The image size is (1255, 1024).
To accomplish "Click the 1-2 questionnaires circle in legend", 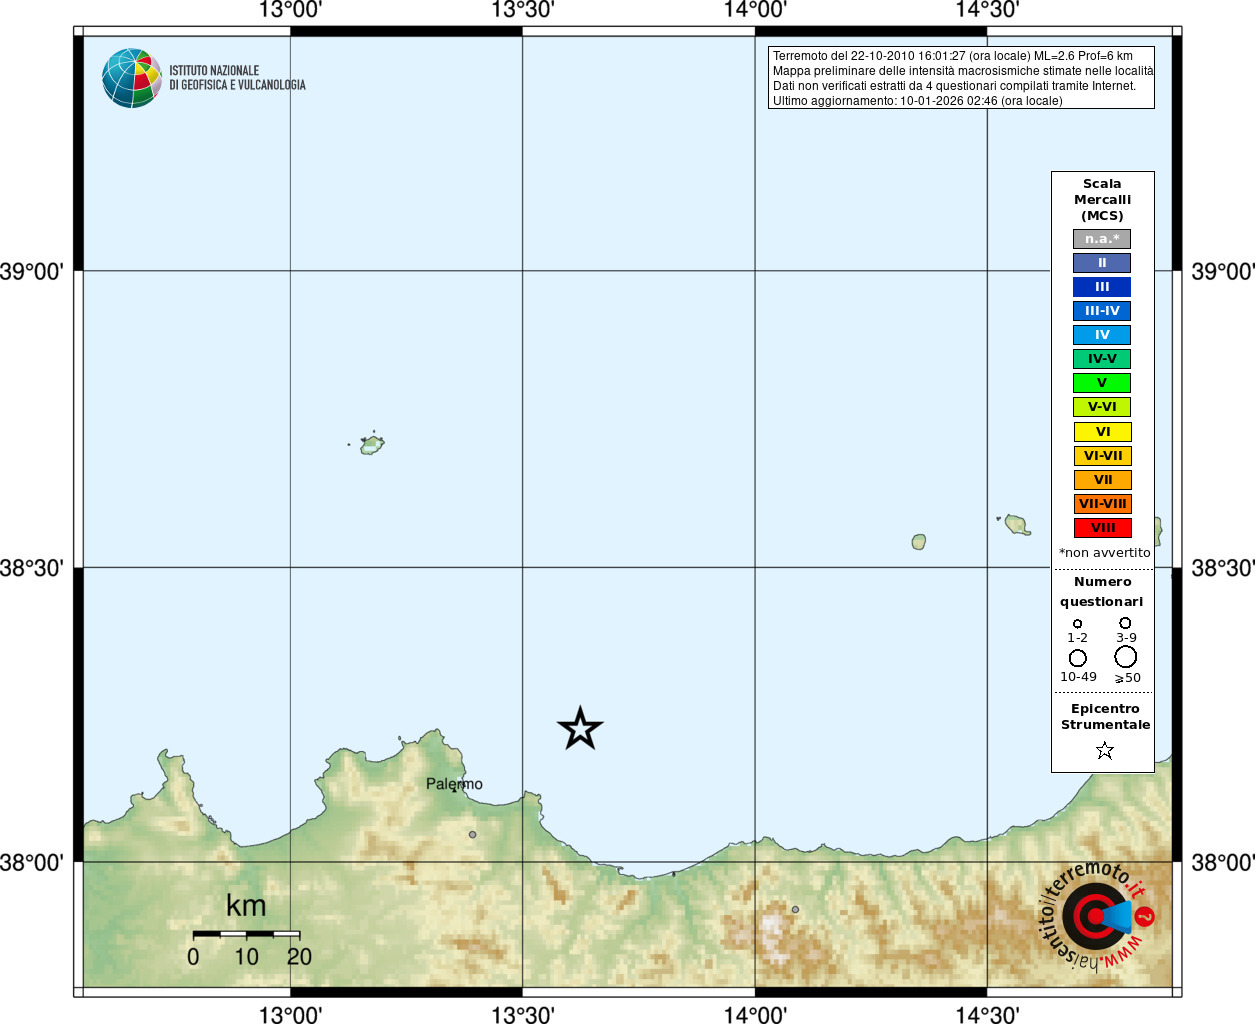I will (x=1077, y=624).
